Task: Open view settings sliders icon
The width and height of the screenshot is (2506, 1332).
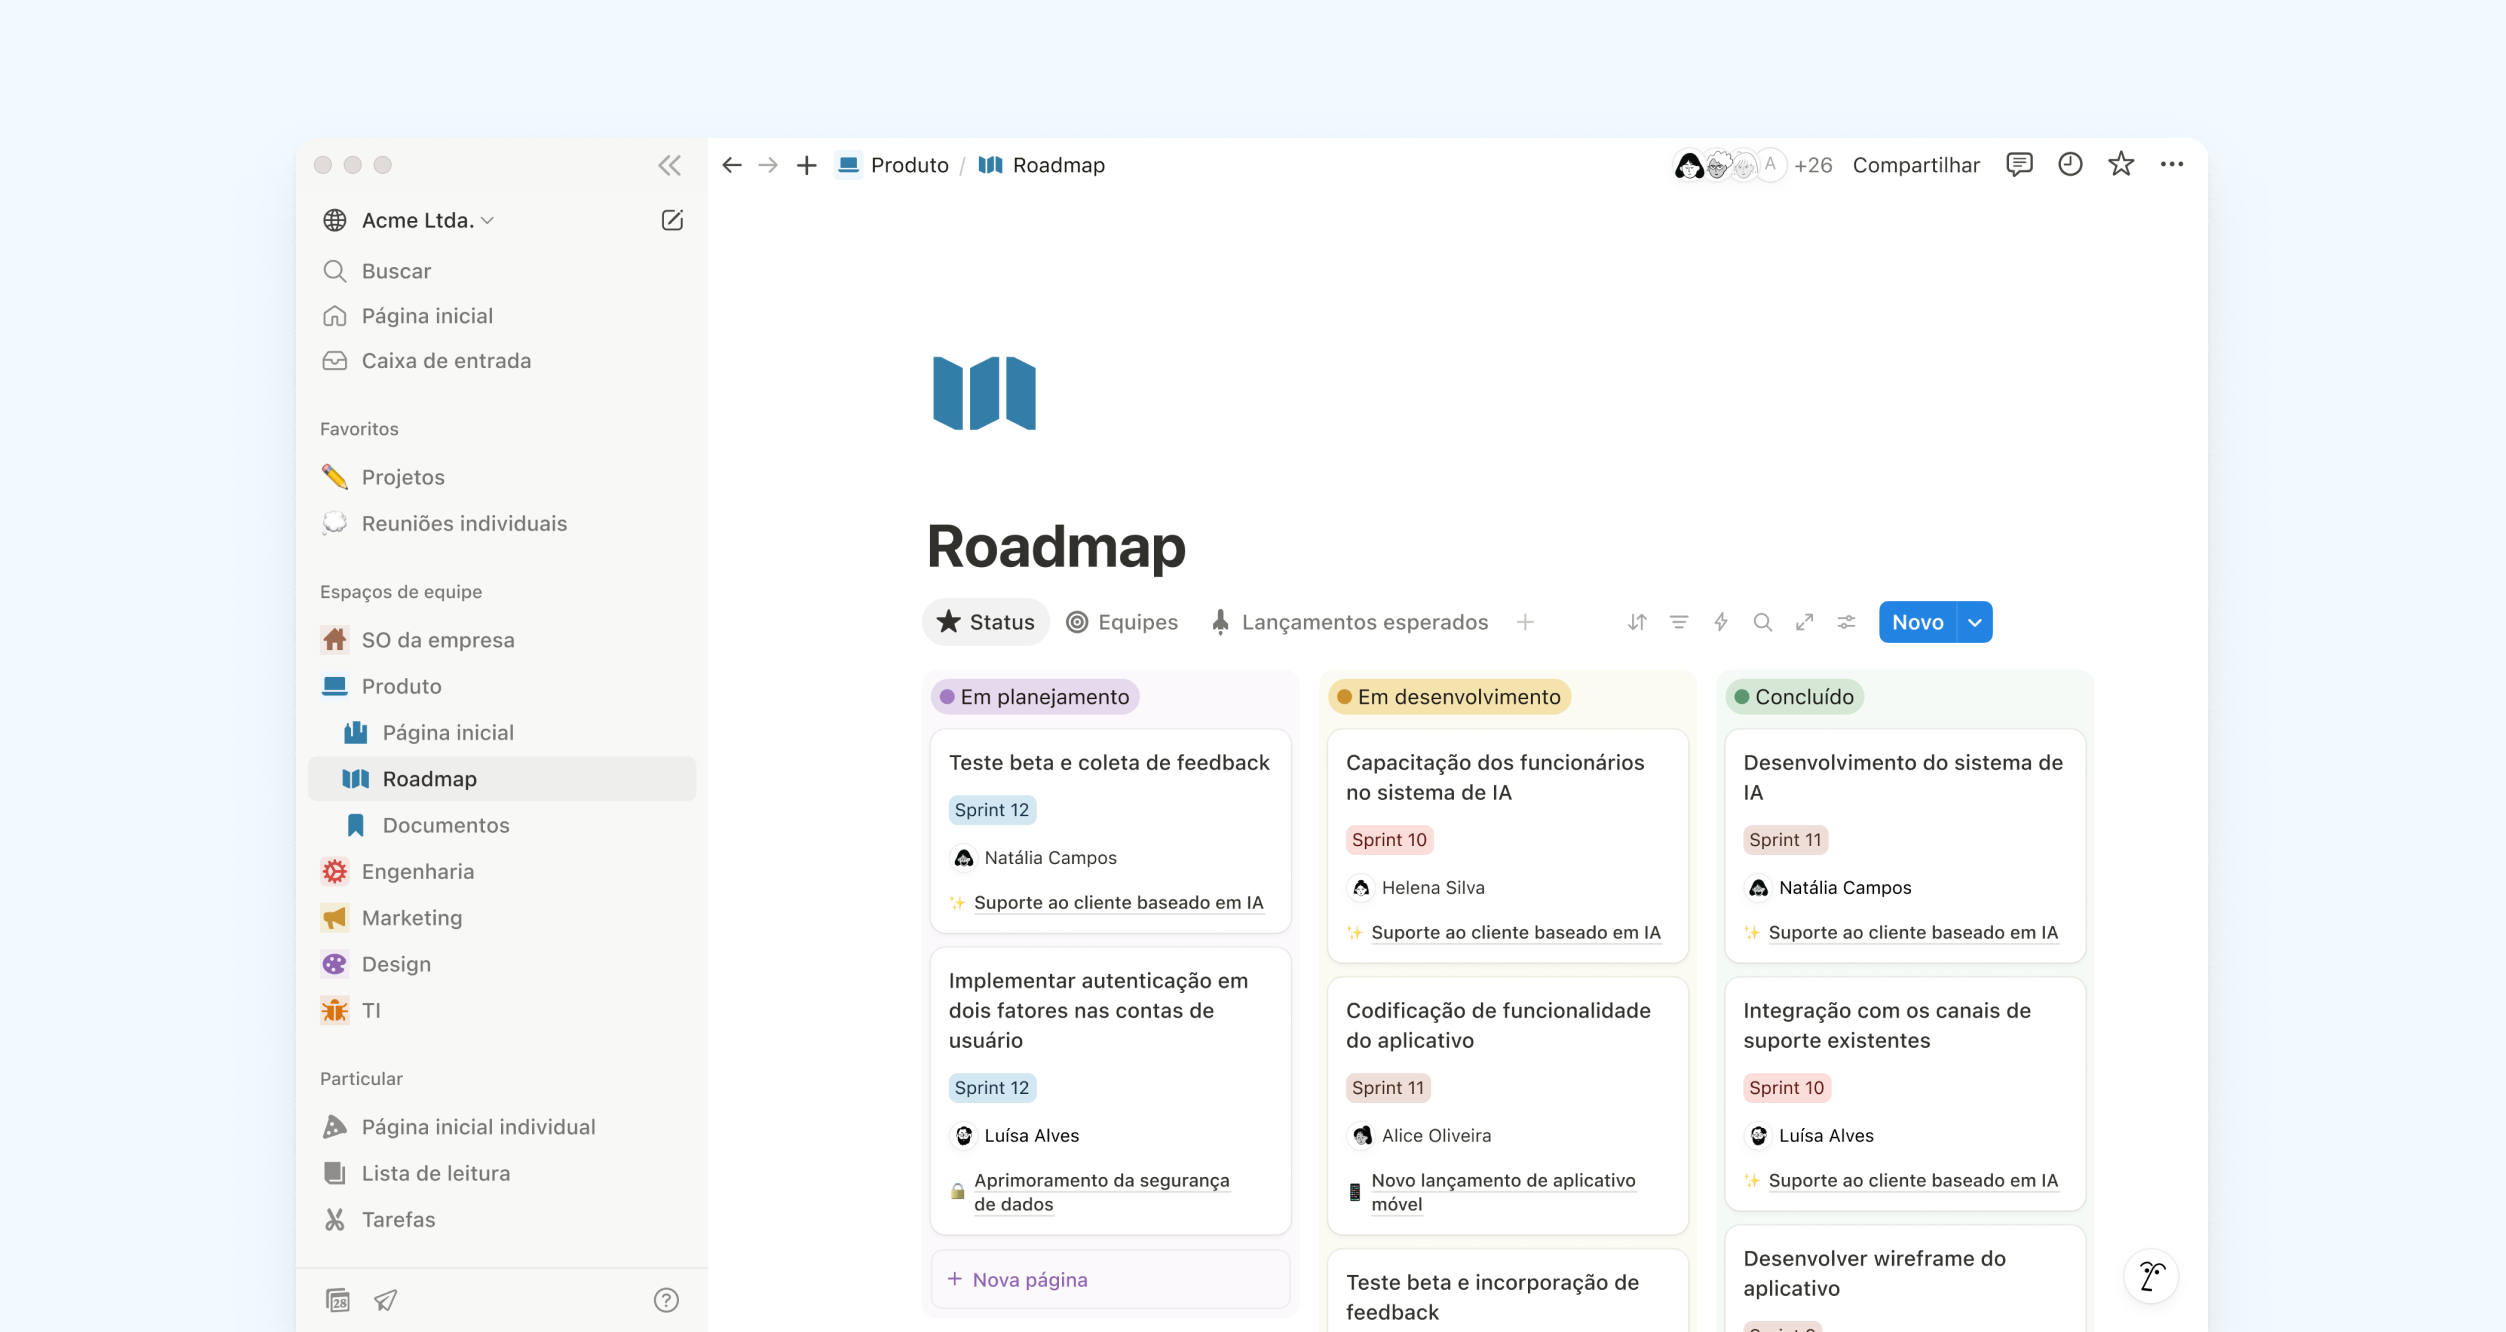Action: (1847, 622)
